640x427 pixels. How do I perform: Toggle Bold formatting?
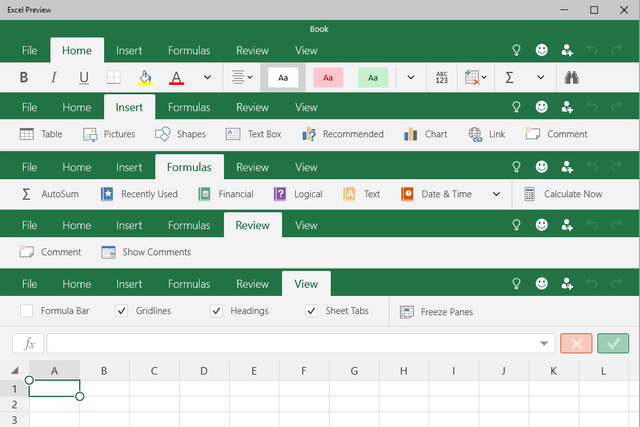(24, 77)
